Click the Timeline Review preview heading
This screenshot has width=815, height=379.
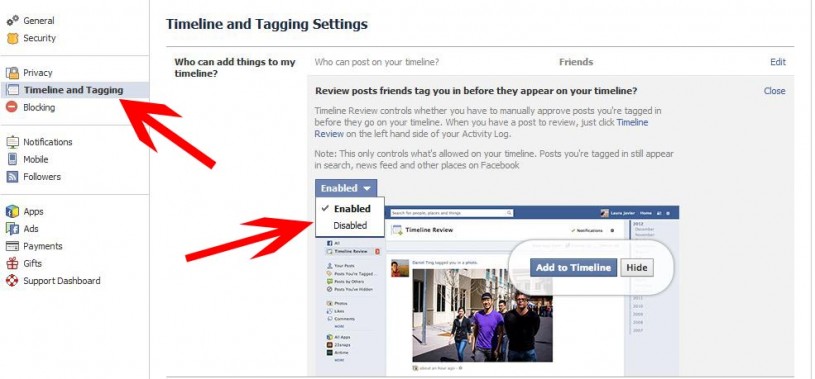pyautogui.click(x=429, y=230)
